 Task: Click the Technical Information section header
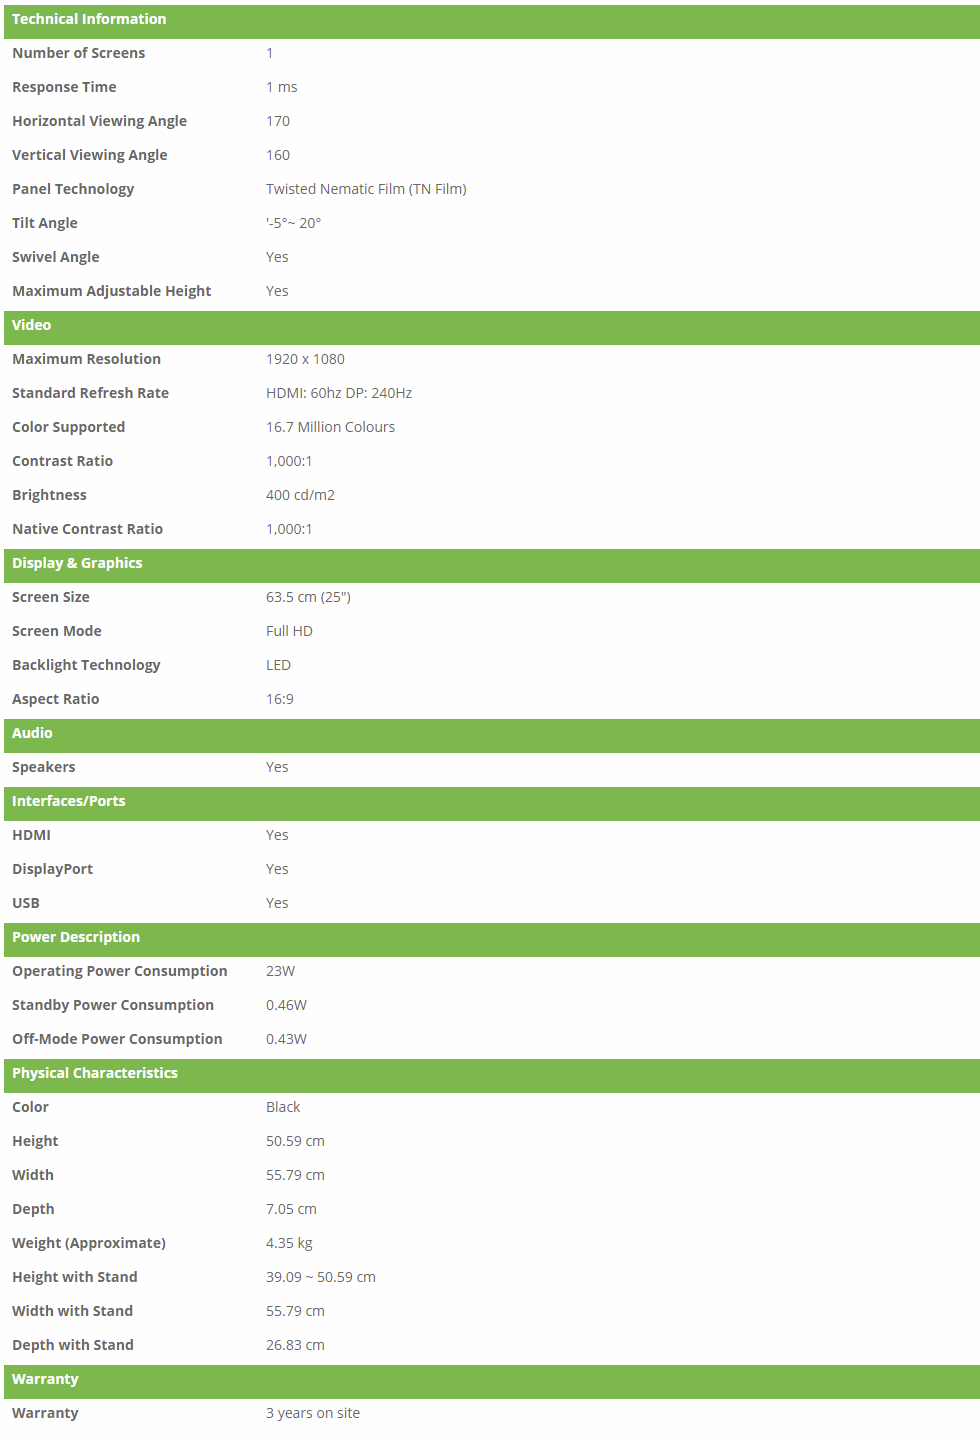click(x=89, y=19)
